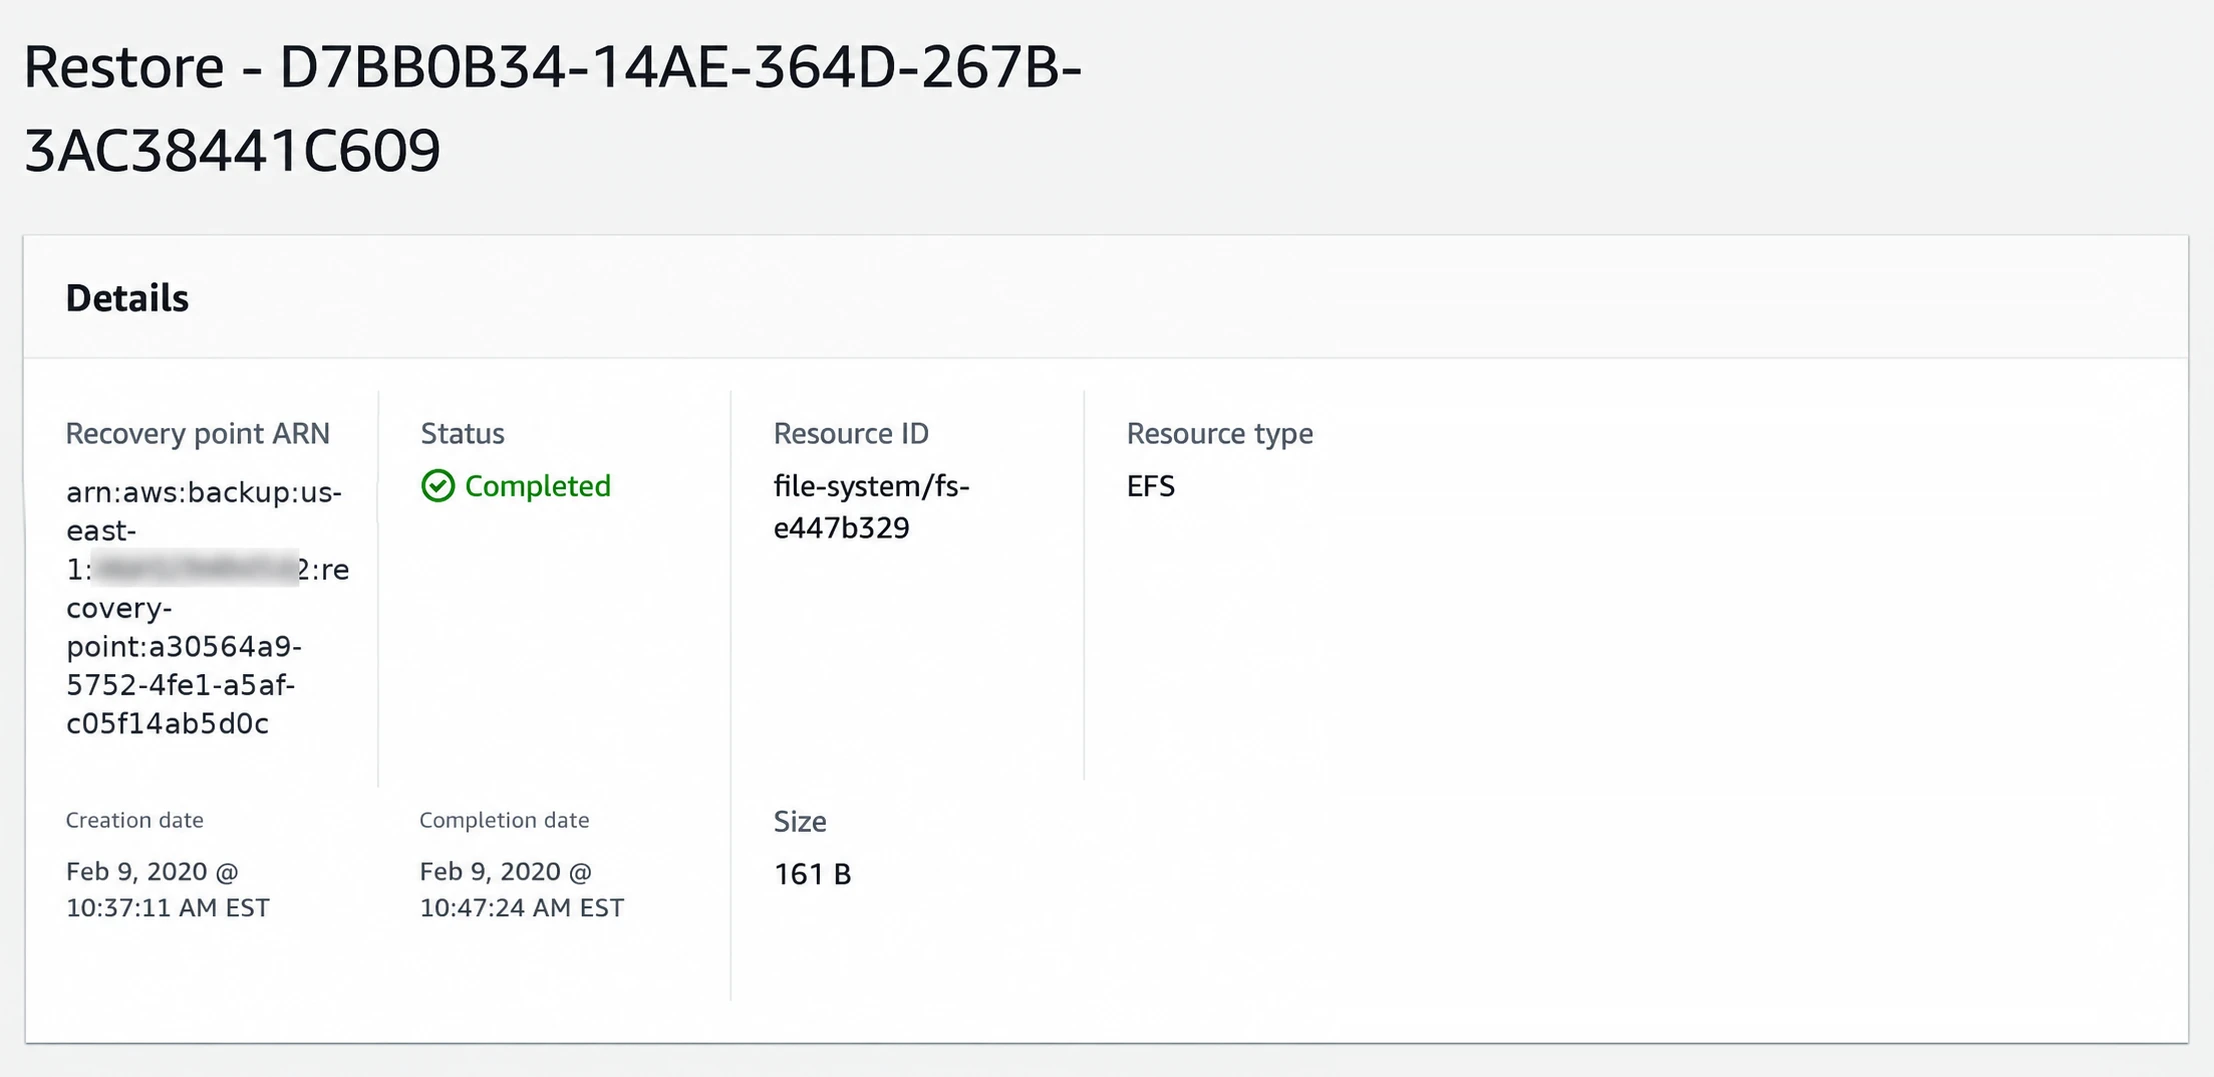
Task: Click the blurred account number in the ARN
Action: coord(196,569)
